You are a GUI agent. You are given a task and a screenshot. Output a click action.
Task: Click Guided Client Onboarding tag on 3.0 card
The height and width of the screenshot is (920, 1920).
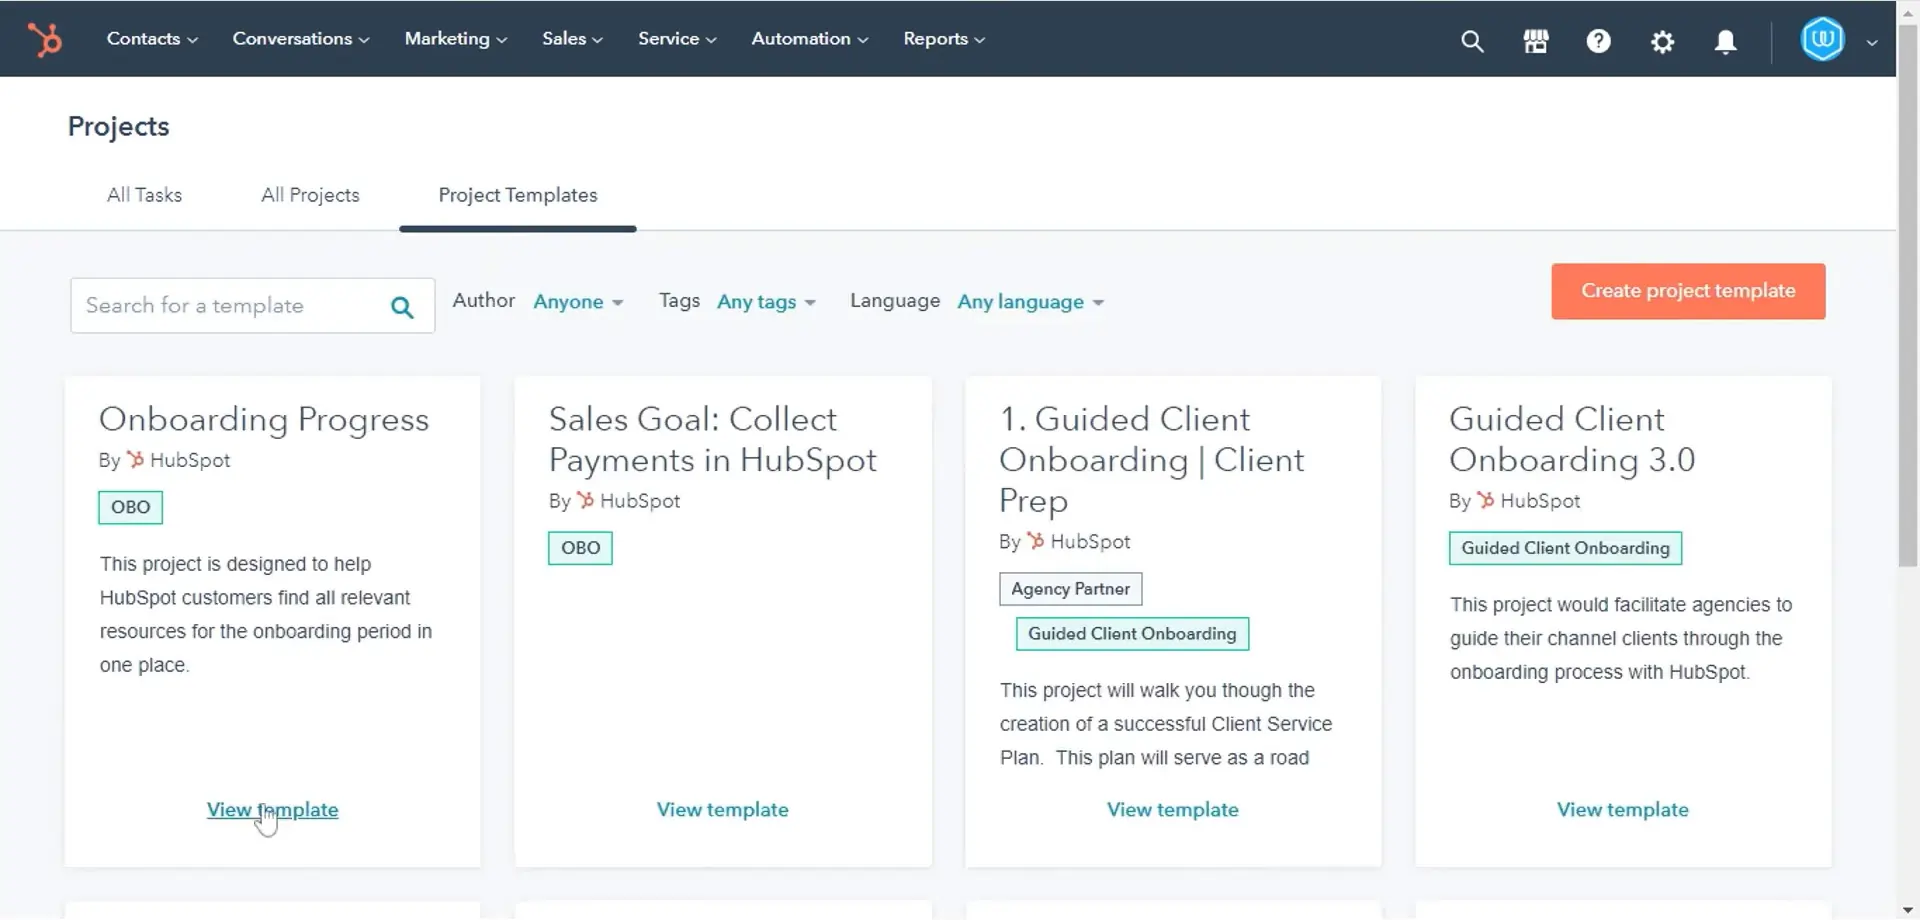[1565, 549]
